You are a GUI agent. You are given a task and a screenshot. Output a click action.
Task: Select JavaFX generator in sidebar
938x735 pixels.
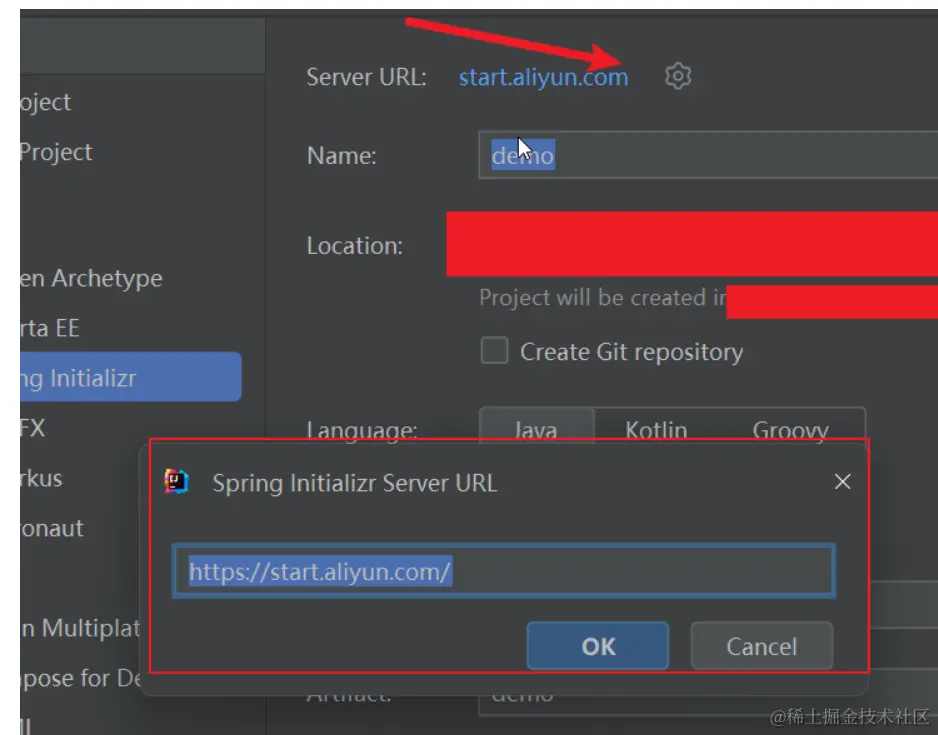point(33,428)
